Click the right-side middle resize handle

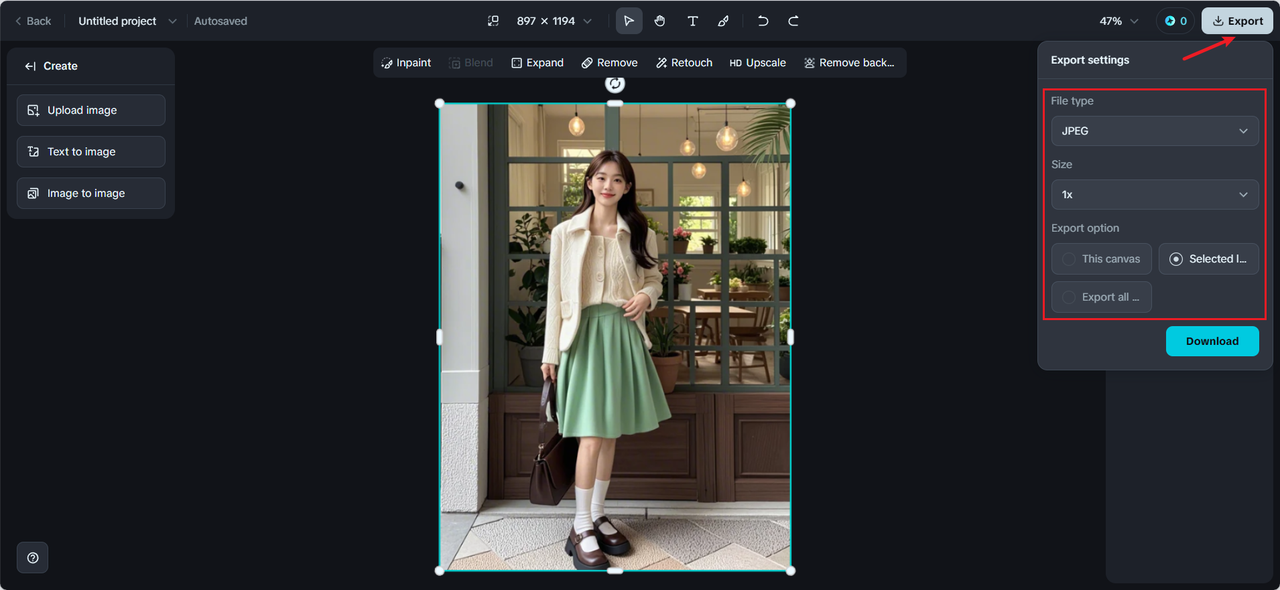(791, 337)
